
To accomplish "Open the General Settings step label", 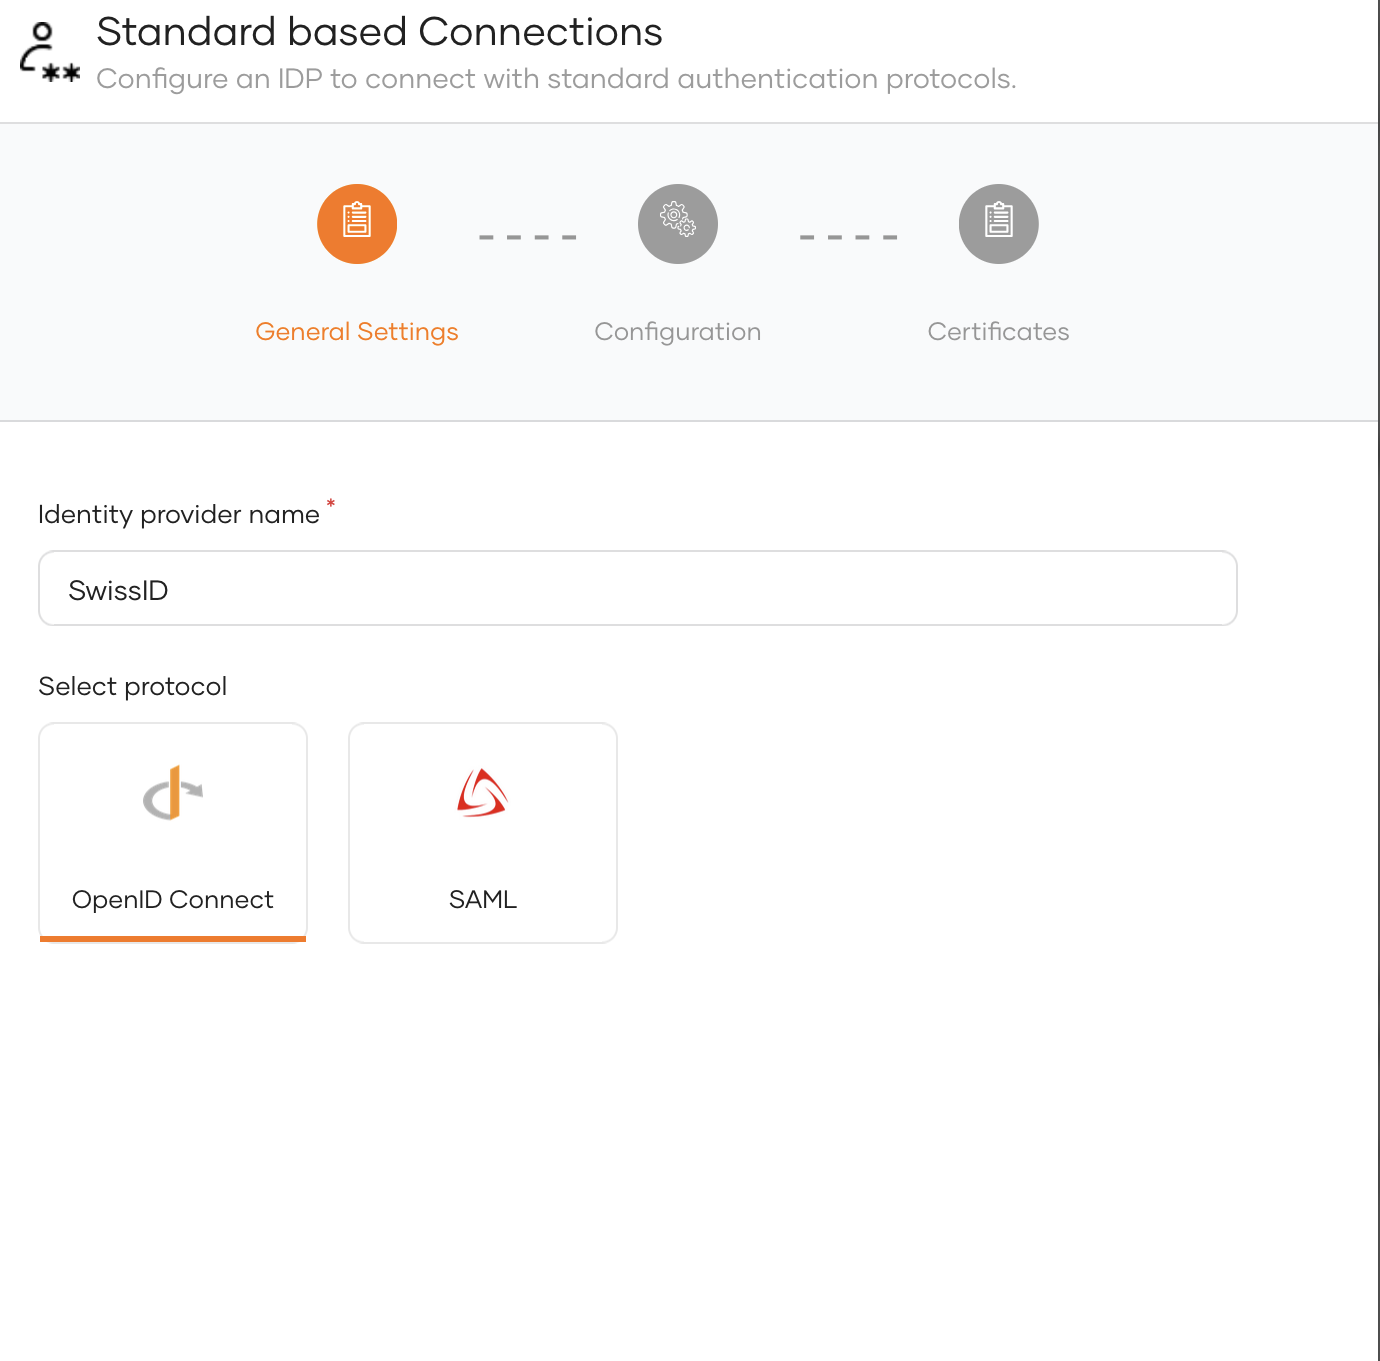I will [357, 332].
